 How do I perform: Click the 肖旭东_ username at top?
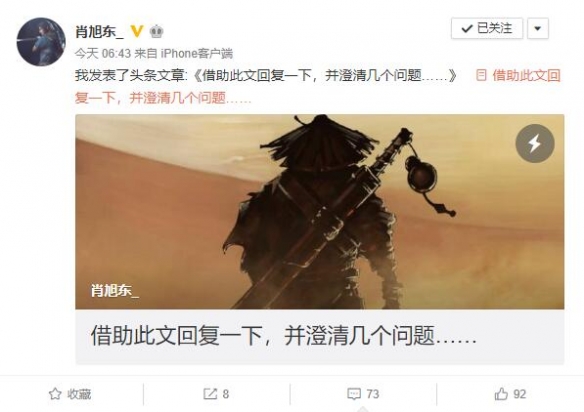tap(99, 31)
